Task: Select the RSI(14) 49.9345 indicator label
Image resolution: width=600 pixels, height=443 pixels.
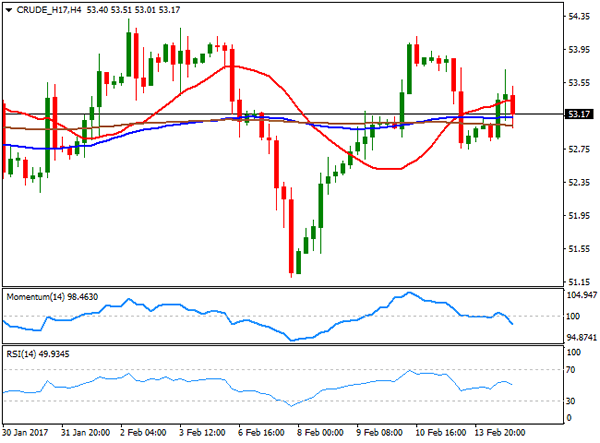Action: [x=38, y=354]
